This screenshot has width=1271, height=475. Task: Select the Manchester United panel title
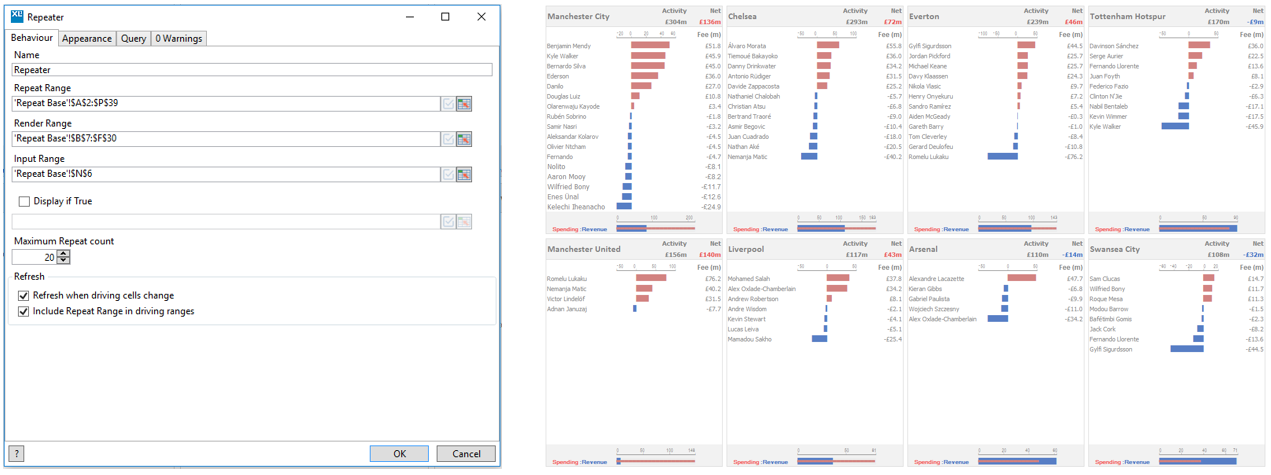pyautogui.click(x=583, y=249)
